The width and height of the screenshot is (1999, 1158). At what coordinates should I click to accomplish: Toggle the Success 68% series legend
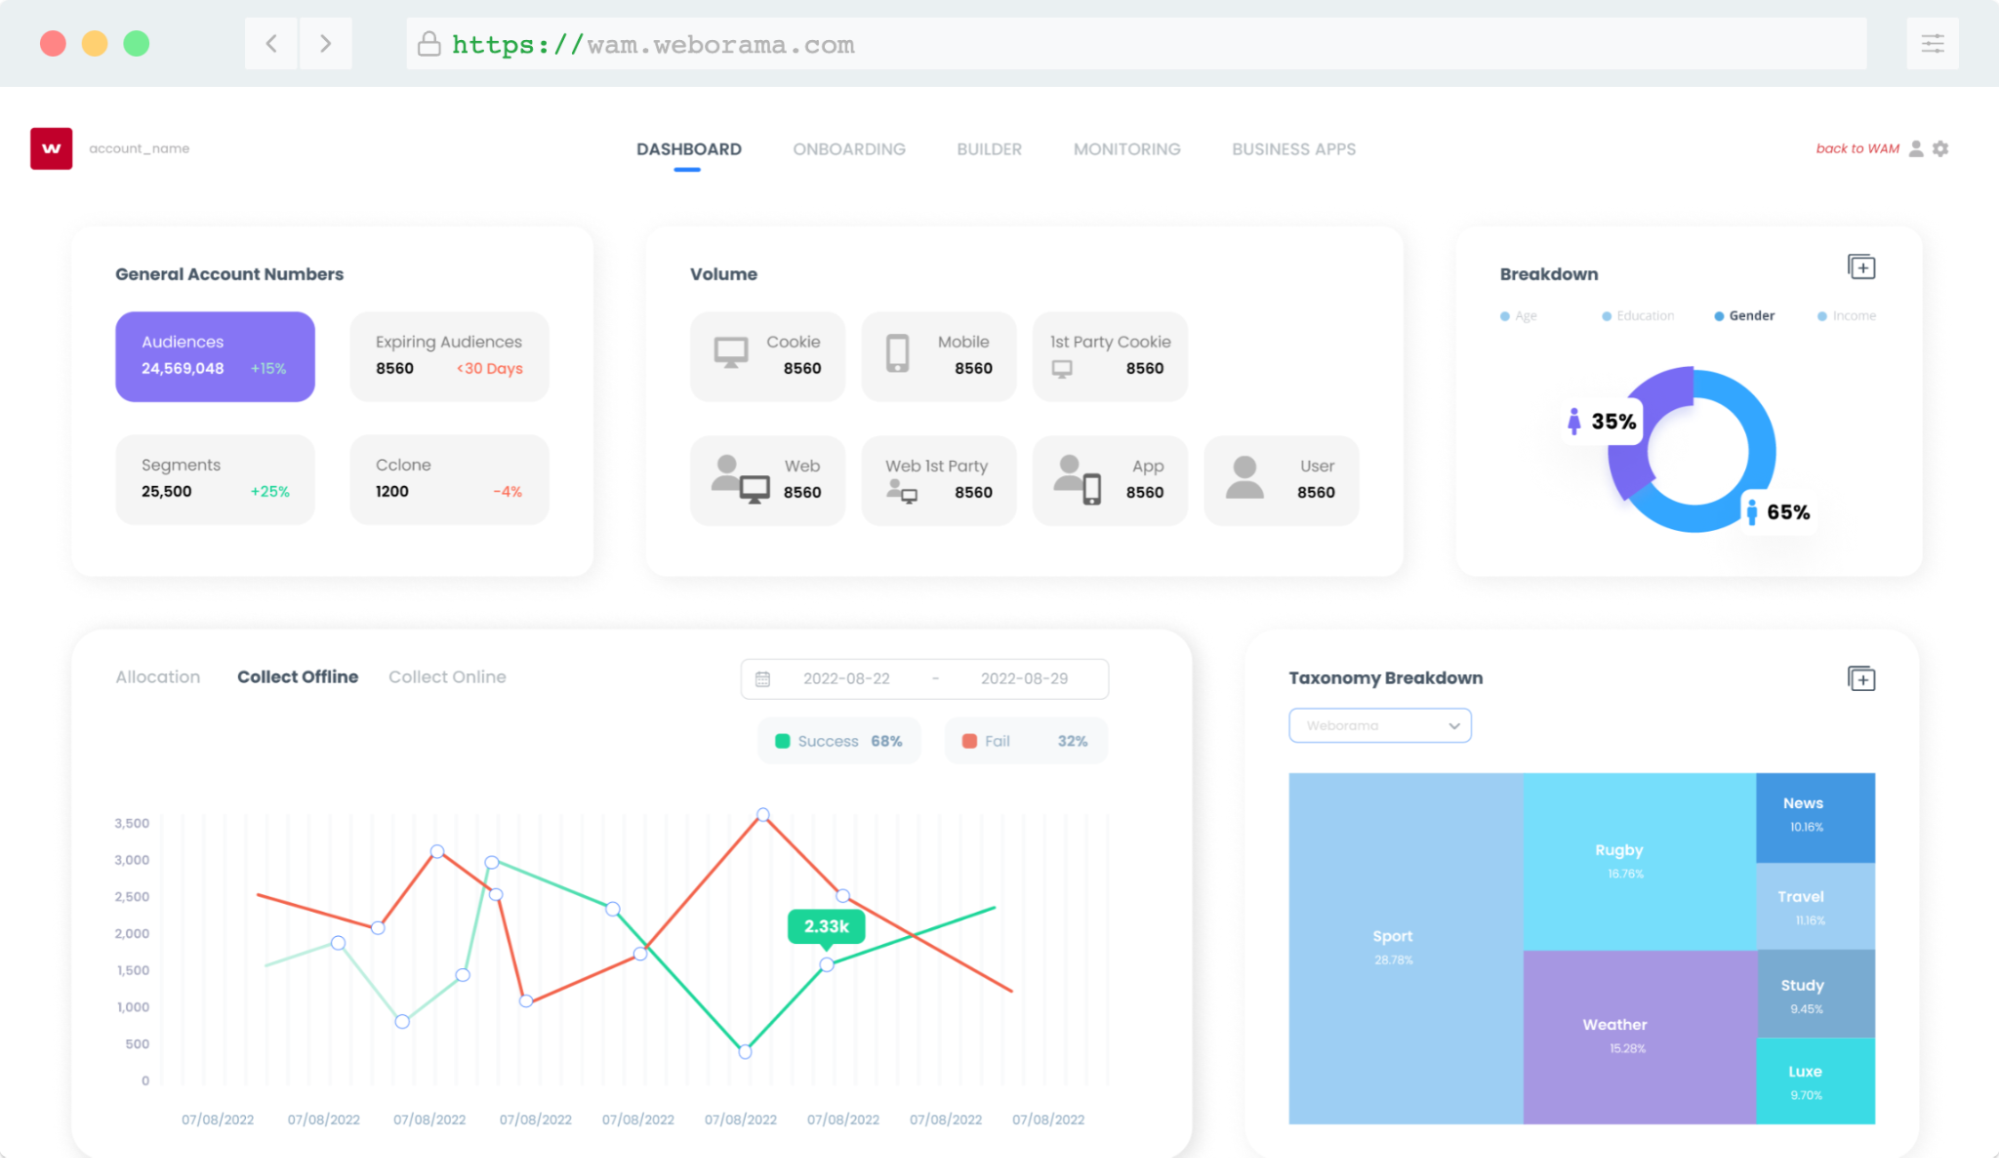[x=839, y=741]
